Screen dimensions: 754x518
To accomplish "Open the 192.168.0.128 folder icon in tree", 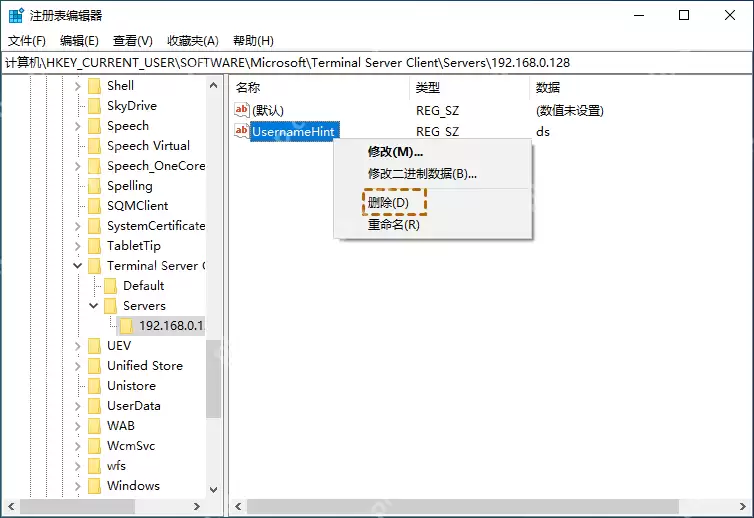I will click(126, 326).
